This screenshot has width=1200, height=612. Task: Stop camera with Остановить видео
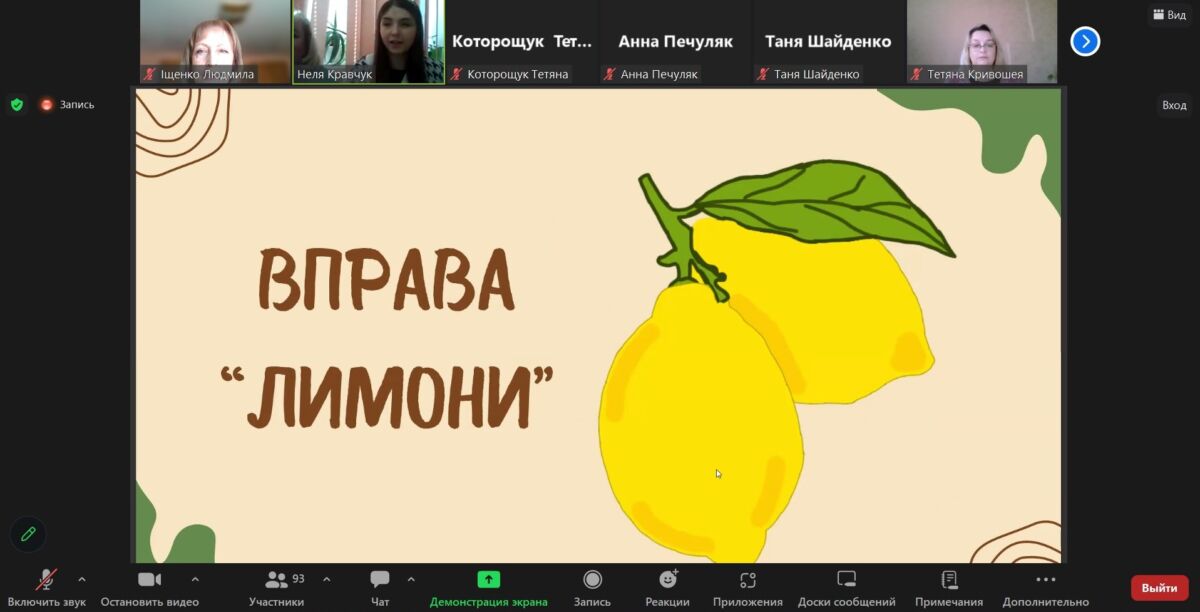pyautogui.click(x=150, y=588)
